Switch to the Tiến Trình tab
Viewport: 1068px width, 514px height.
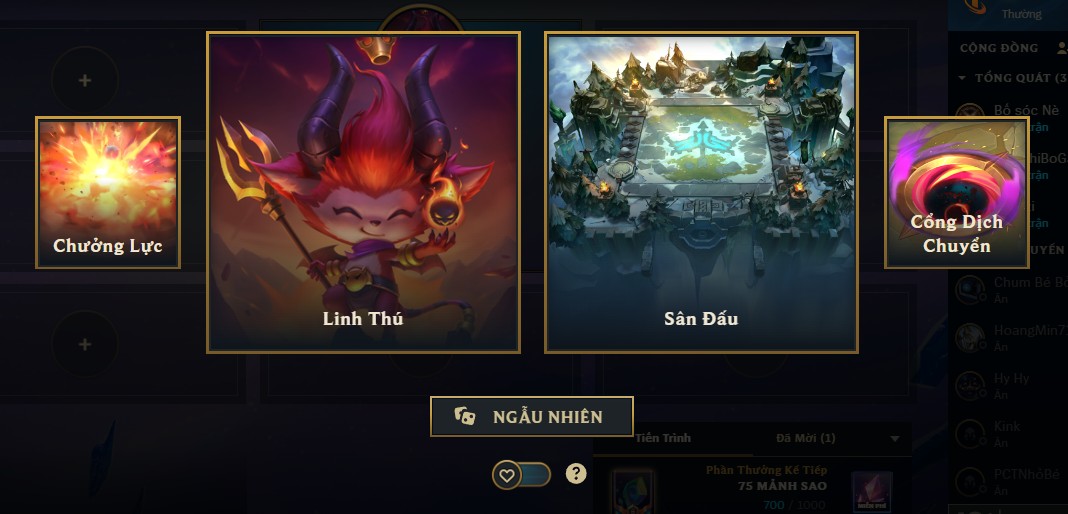pyautogui.click(x=663, y=438)
